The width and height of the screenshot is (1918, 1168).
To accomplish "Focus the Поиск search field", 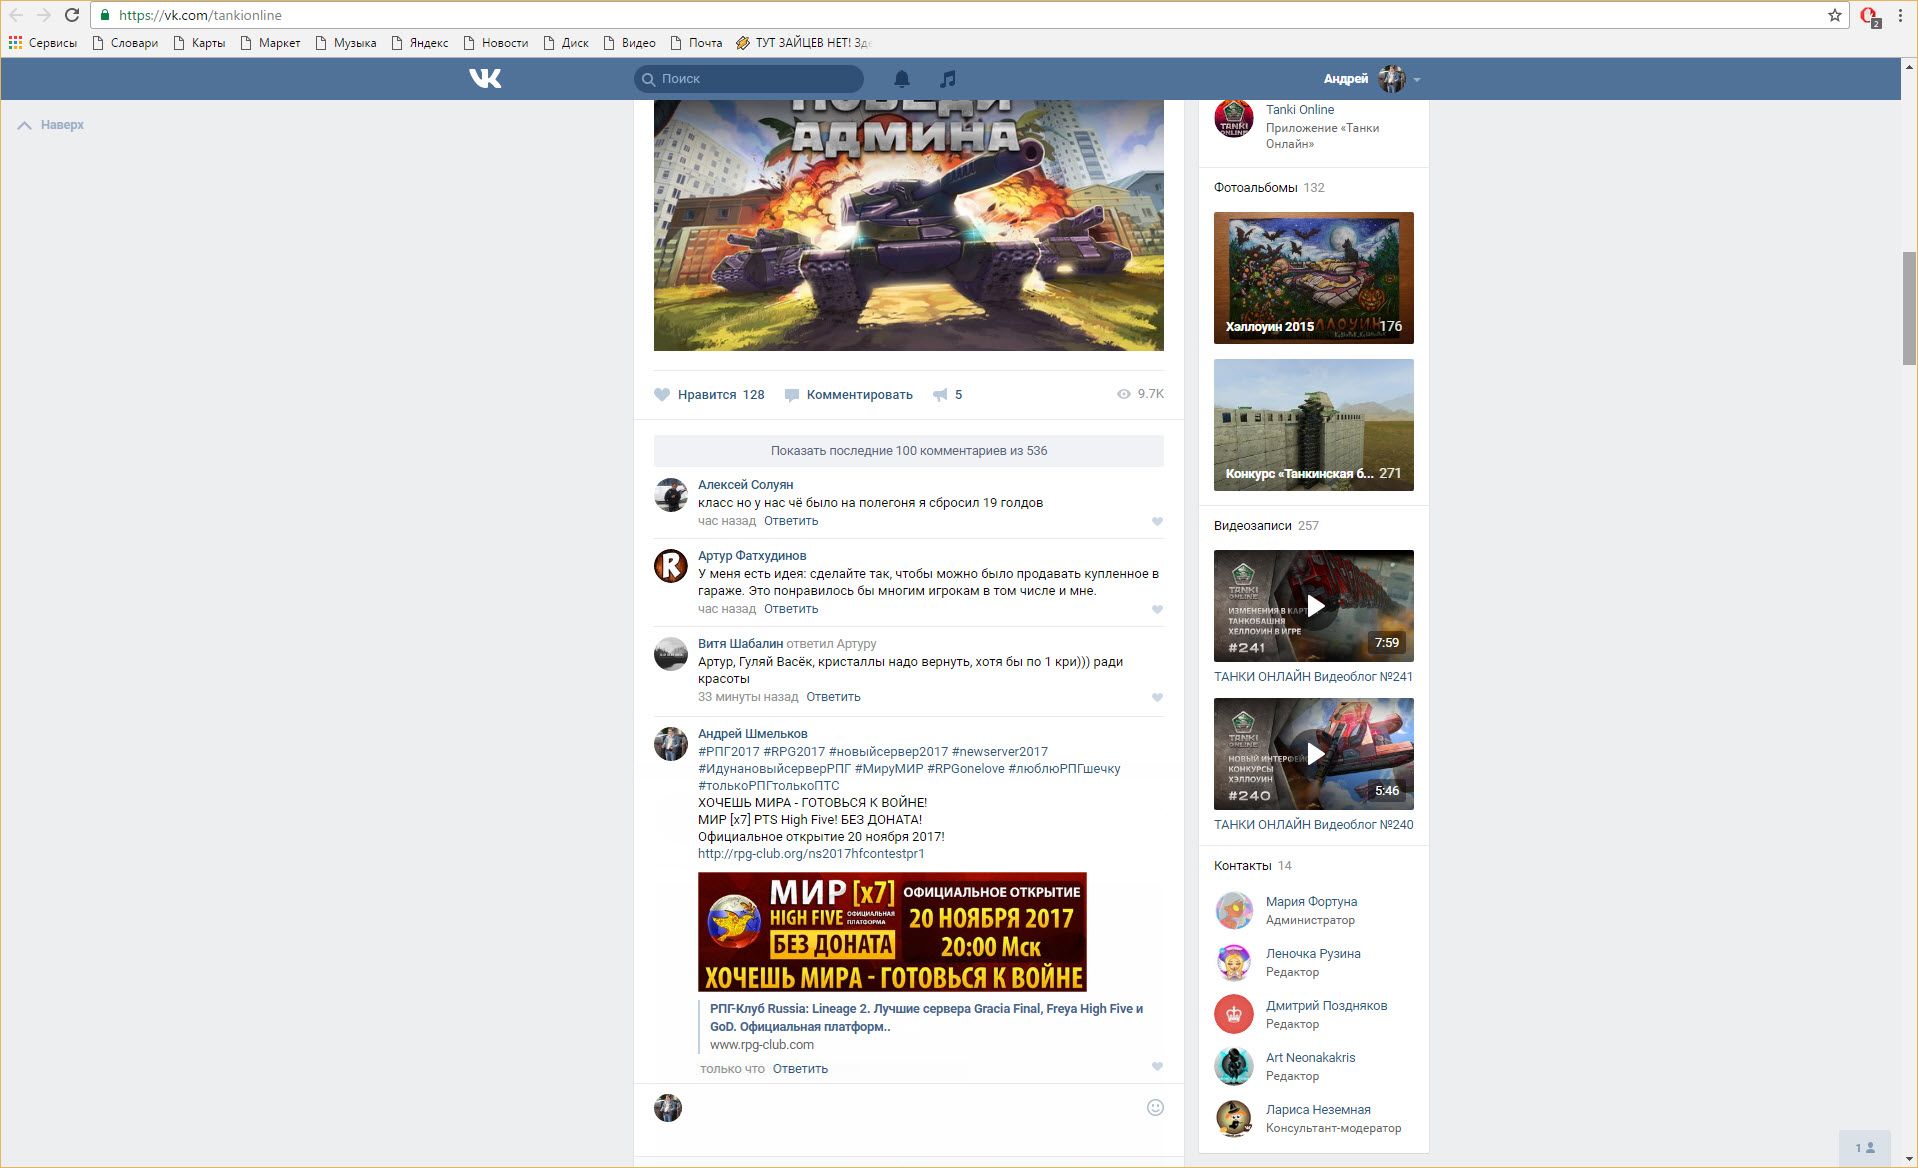I will pos(749,78).
